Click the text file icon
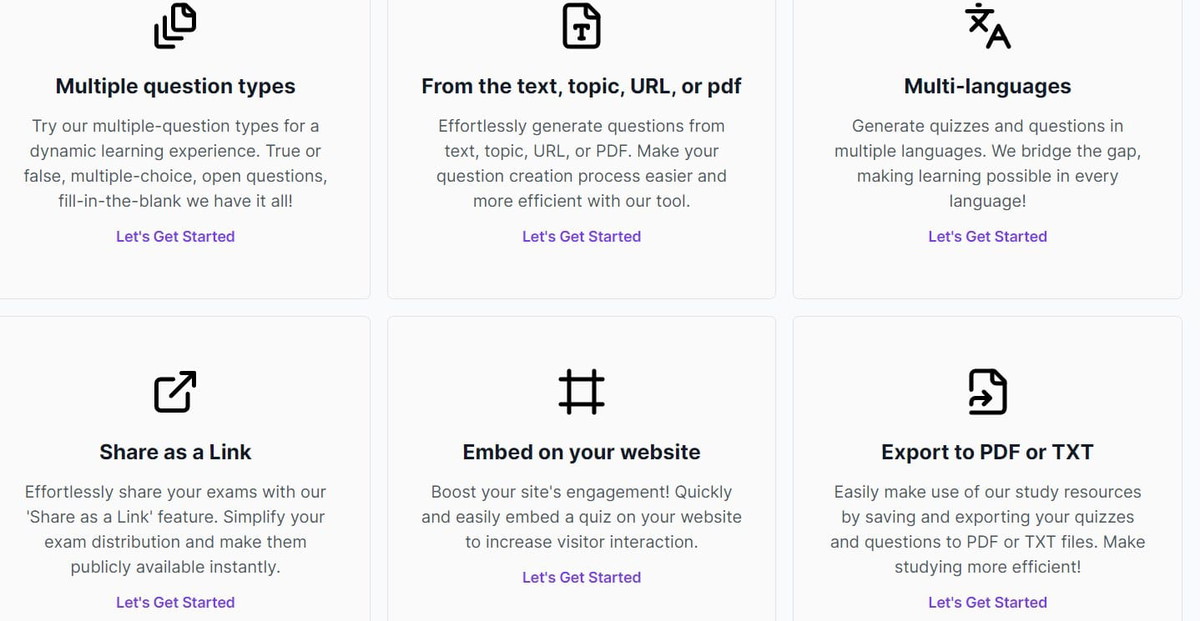The image size is (1200, 621). [x=581, y=26]
